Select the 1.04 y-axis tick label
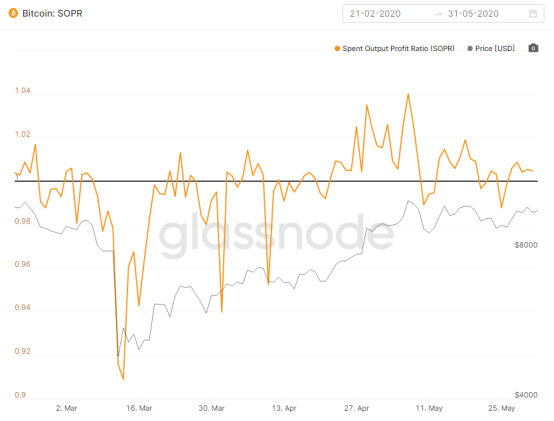This screenshot has width=554, height=421. [x=23, y=90]
